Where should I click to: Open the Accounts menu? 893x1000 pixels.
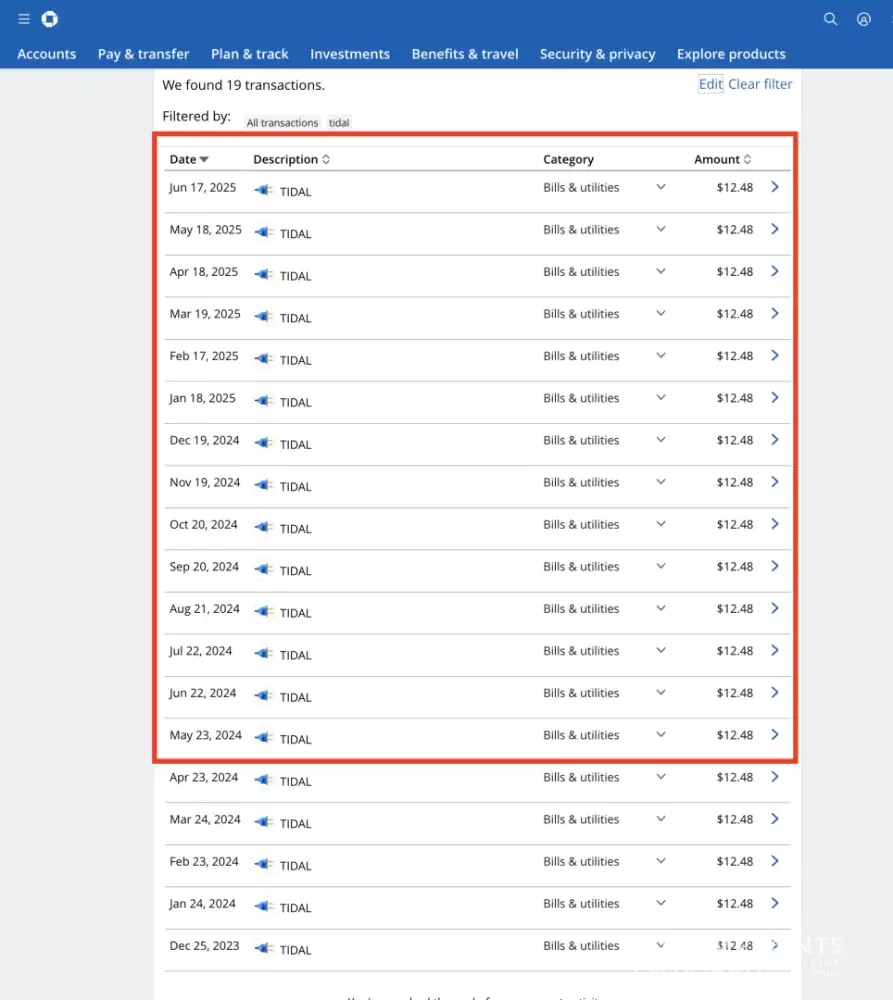tap(47, 54)
